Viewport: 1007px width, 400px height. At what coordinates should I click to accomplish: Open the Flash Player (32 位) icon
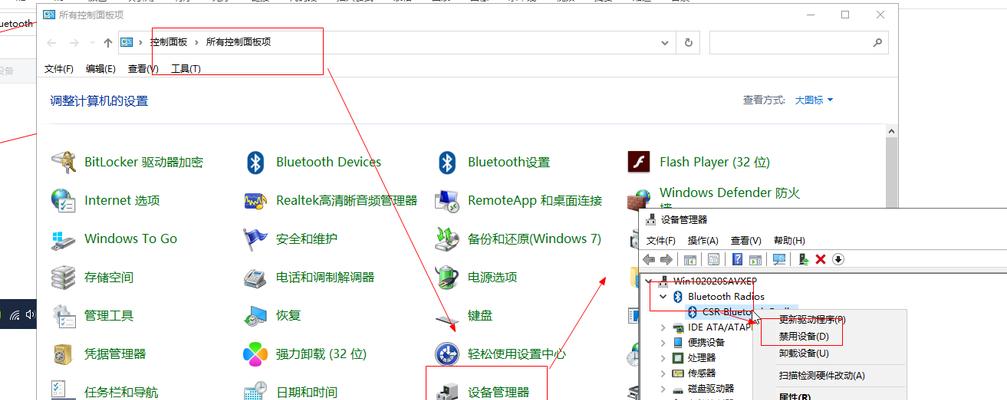click(638, 162)
